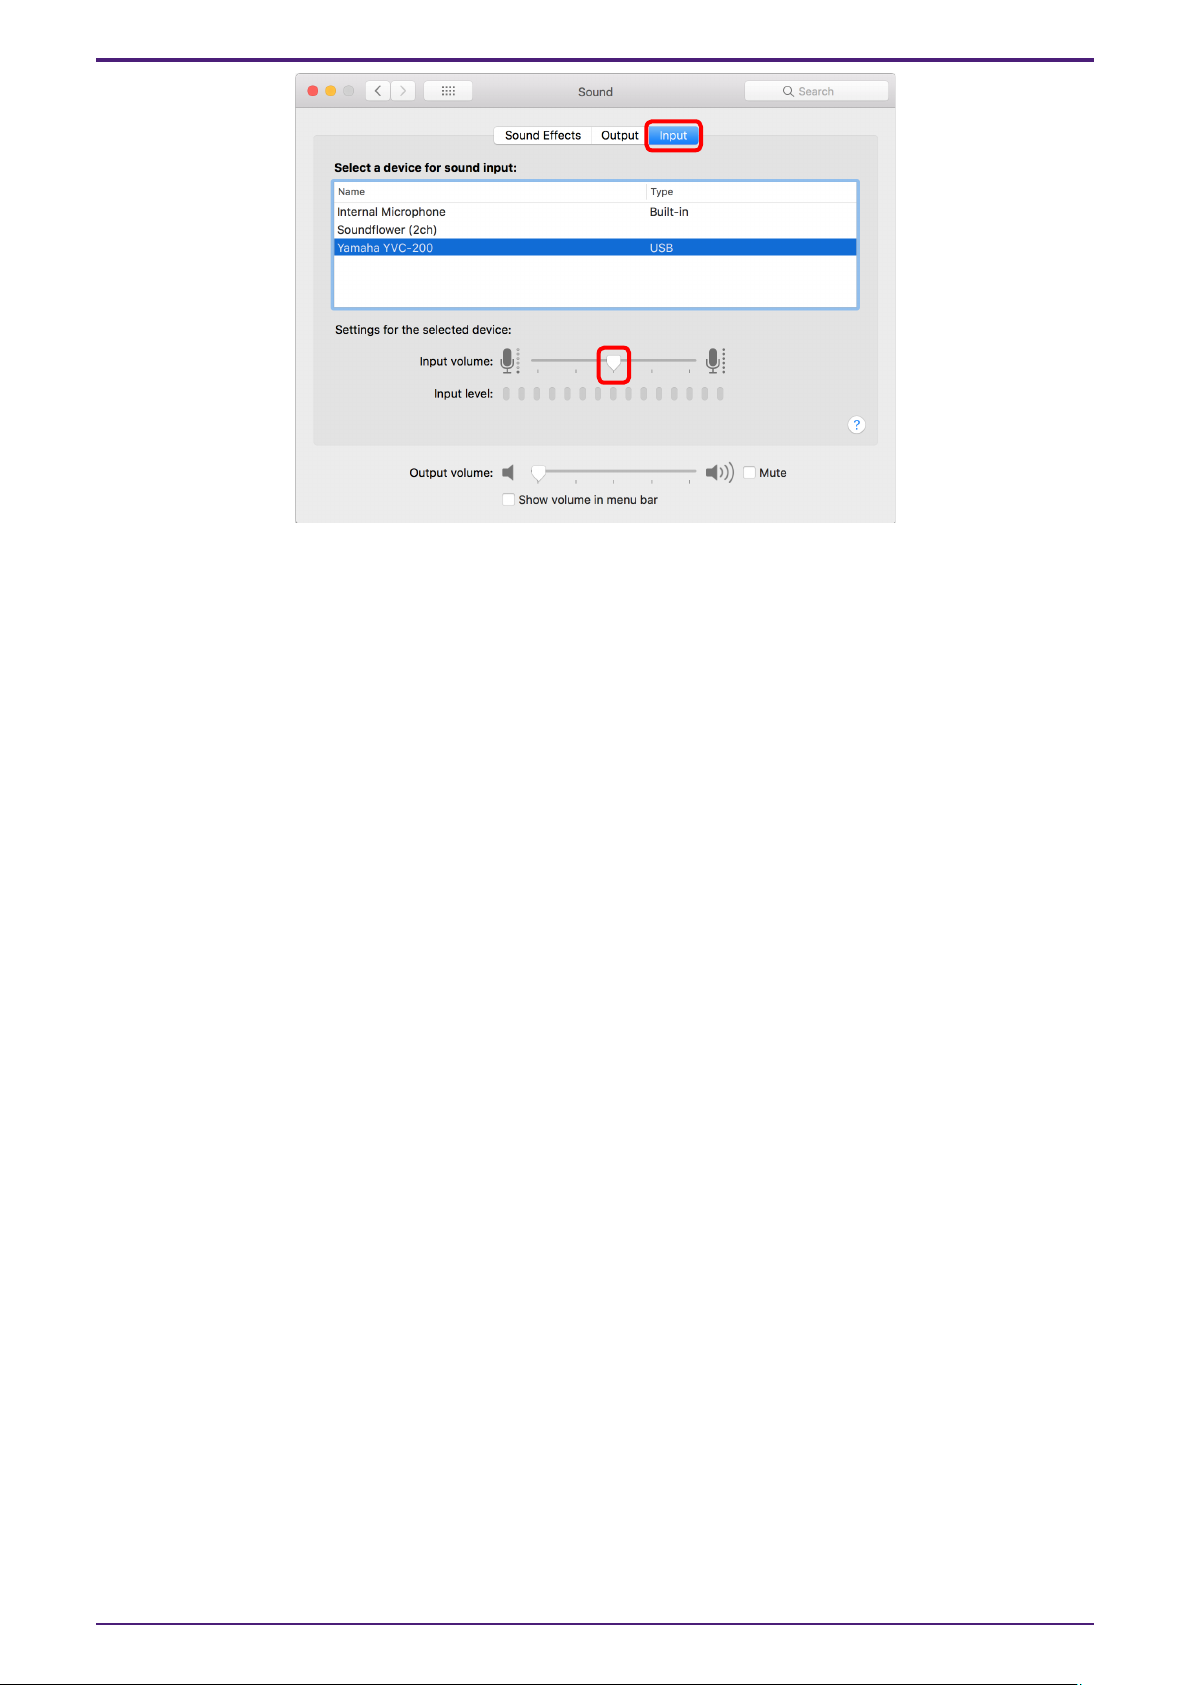
Task: Click the Output volume slider handle
Action: point(538,473)
